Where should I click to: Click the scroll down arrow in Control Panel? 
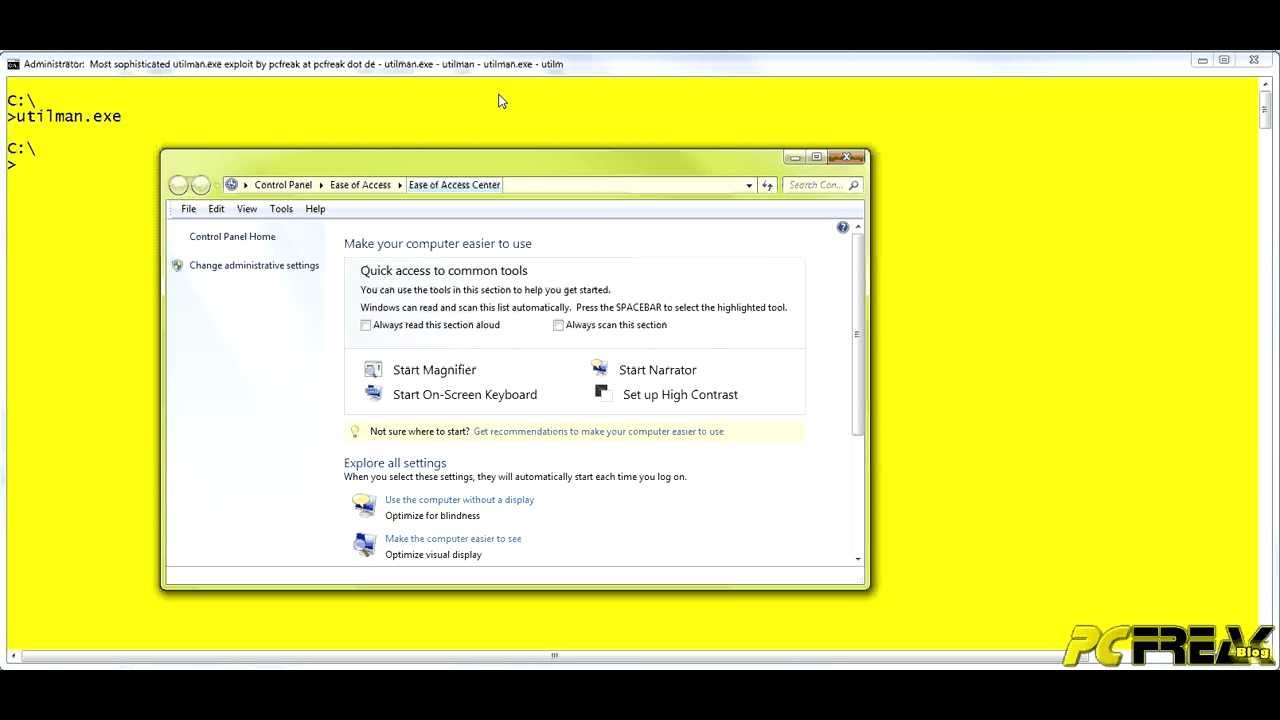(858, 558)
